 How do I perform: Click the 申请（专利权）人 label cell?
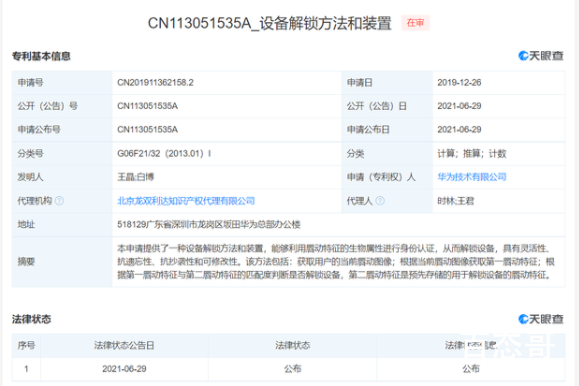[387, 177]
